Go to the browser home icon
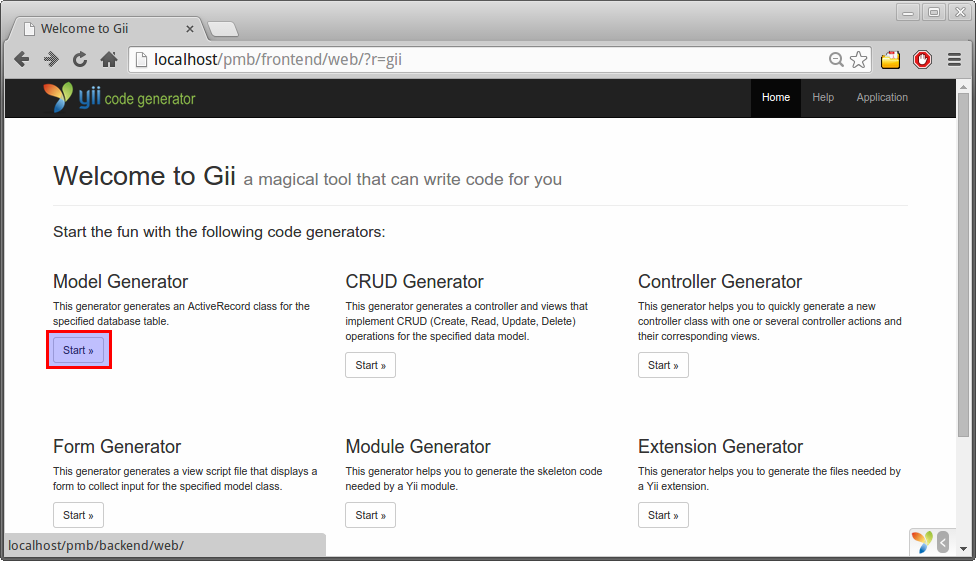976x561 pixels. click(109, 60)
